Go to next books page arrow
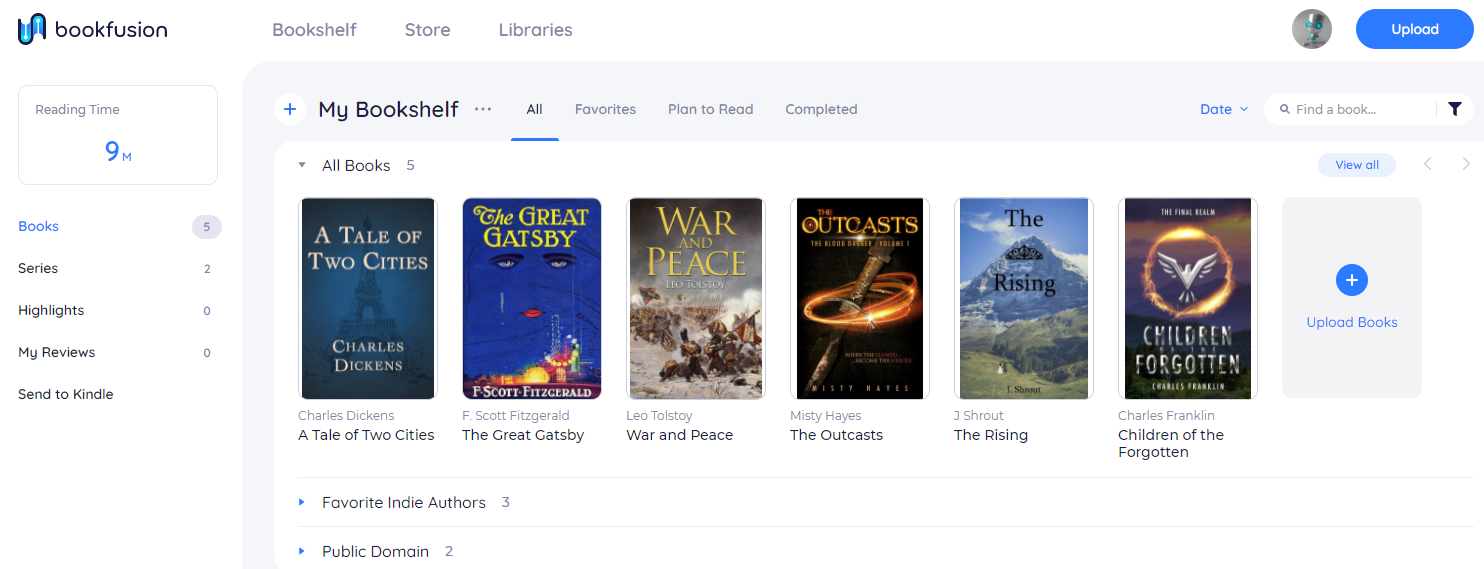 1466,164
